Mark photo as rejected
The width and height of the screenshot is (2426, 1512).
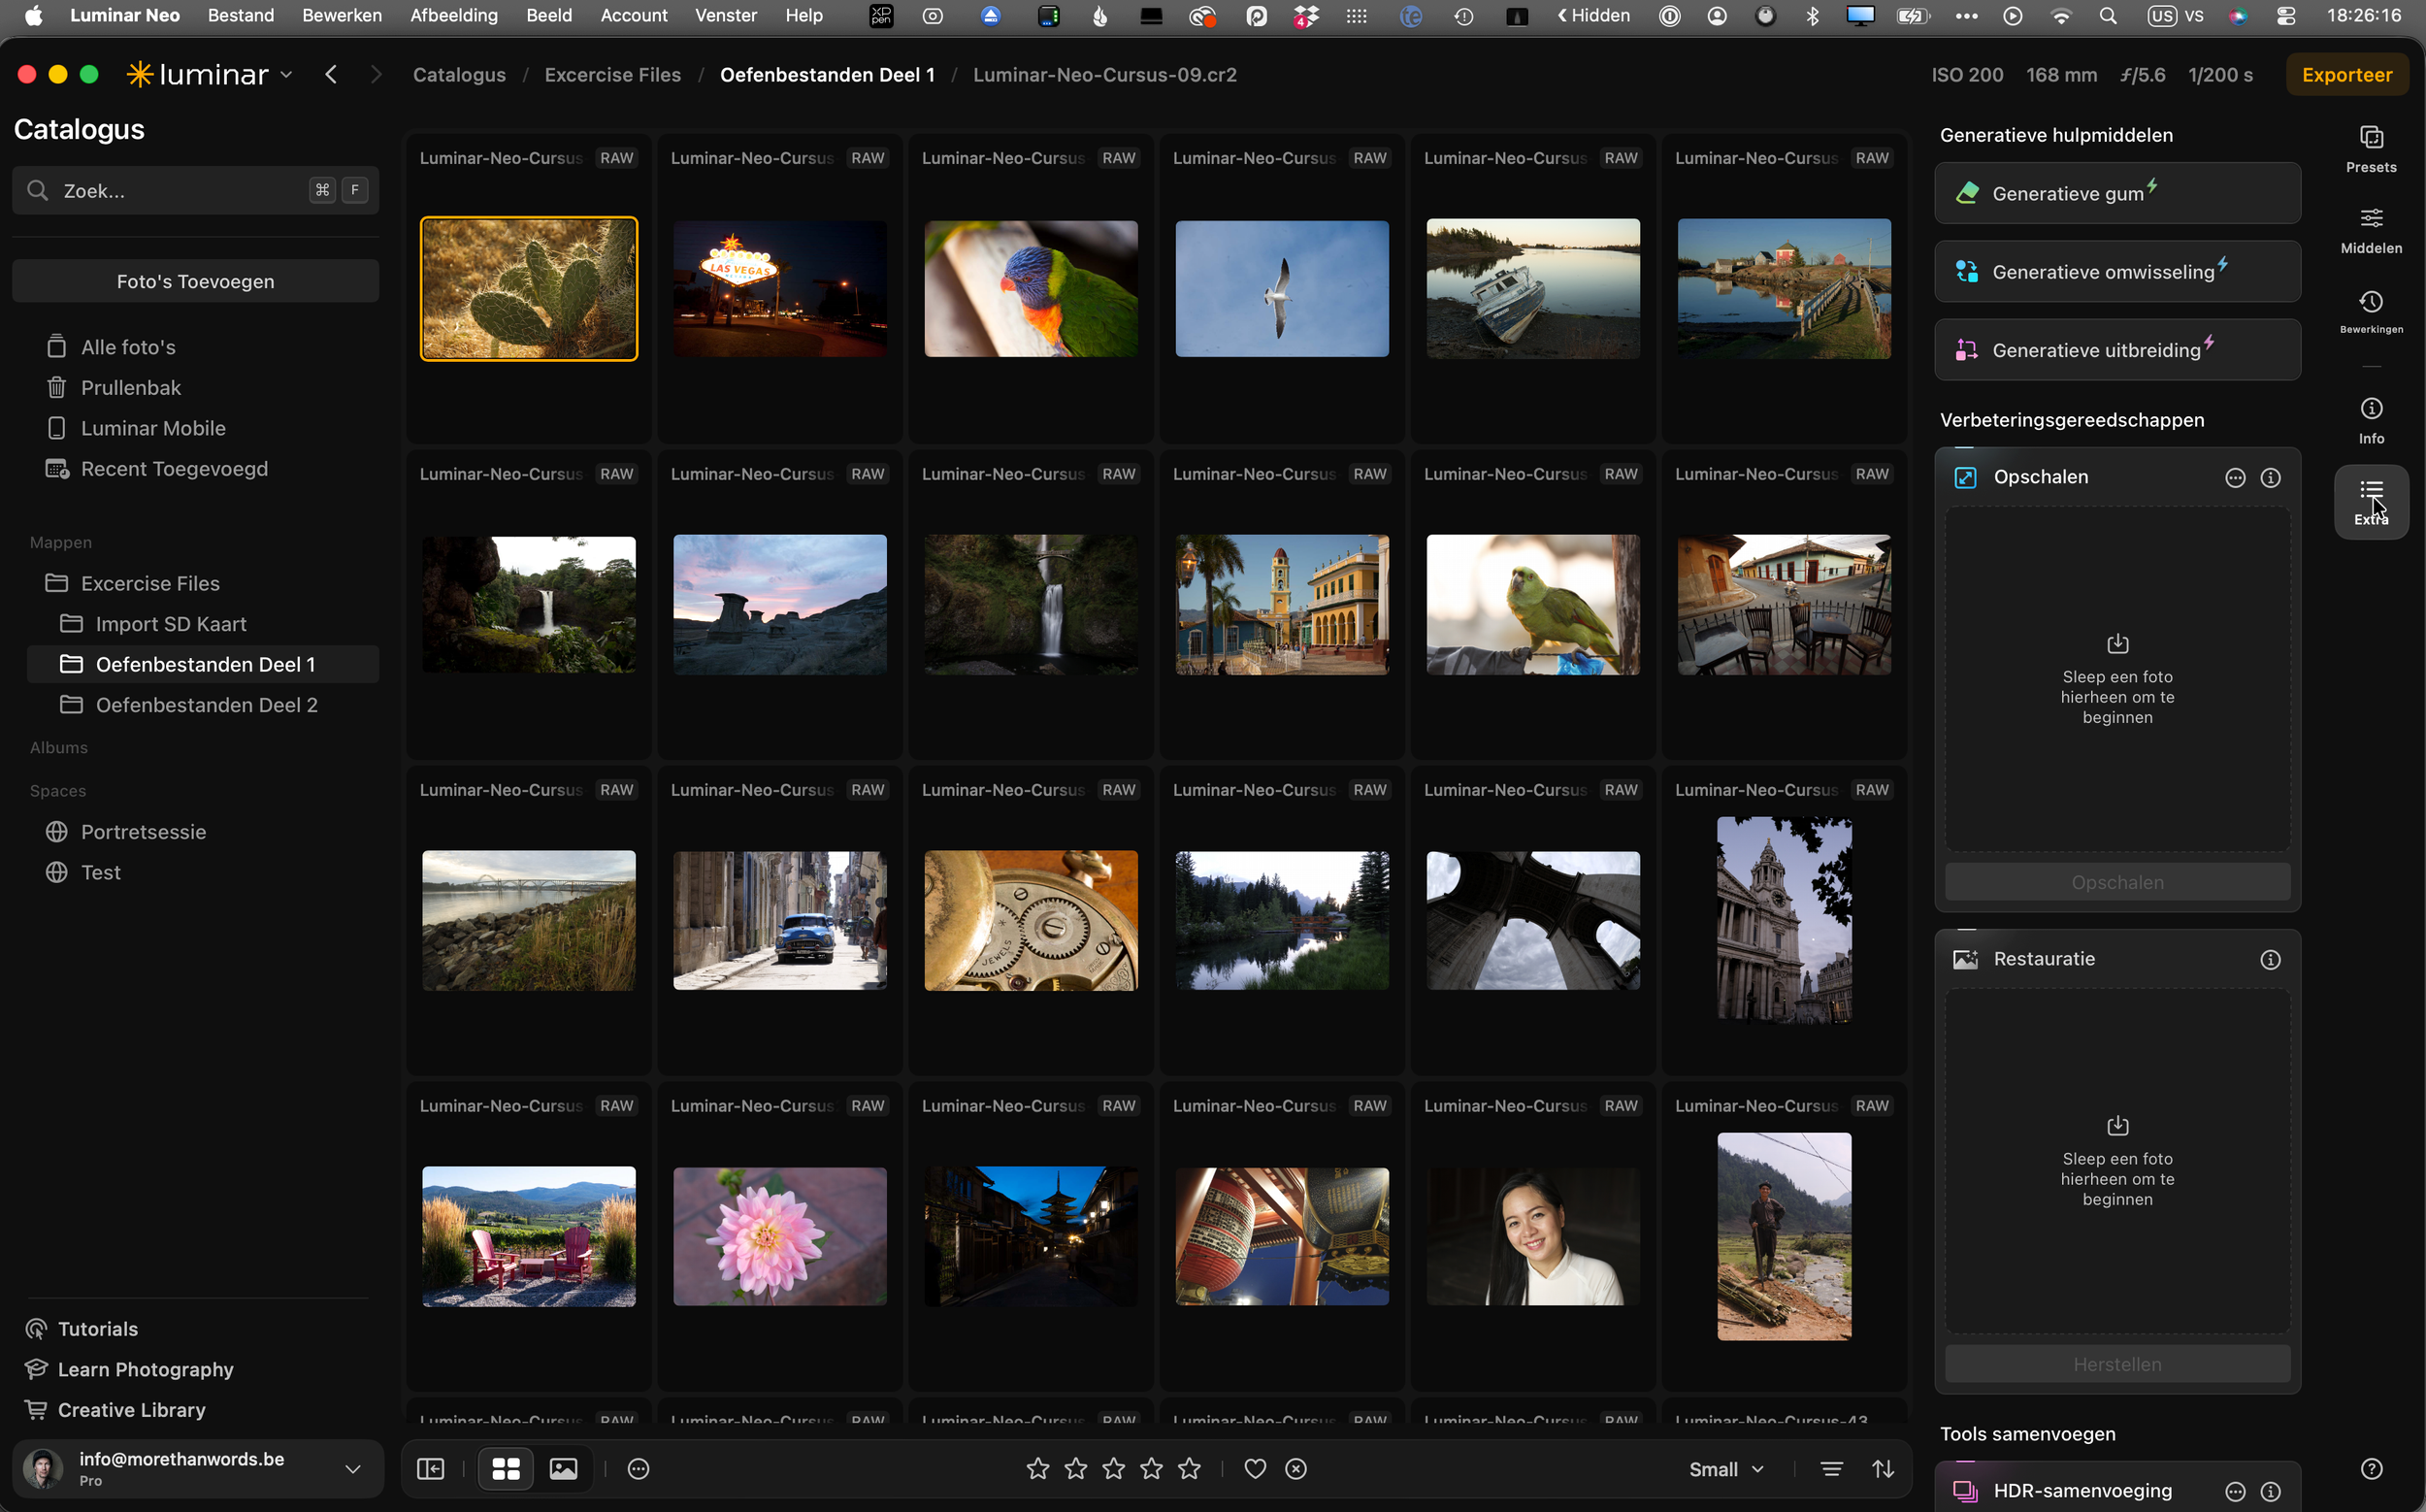click(x=1296, y=1468)
